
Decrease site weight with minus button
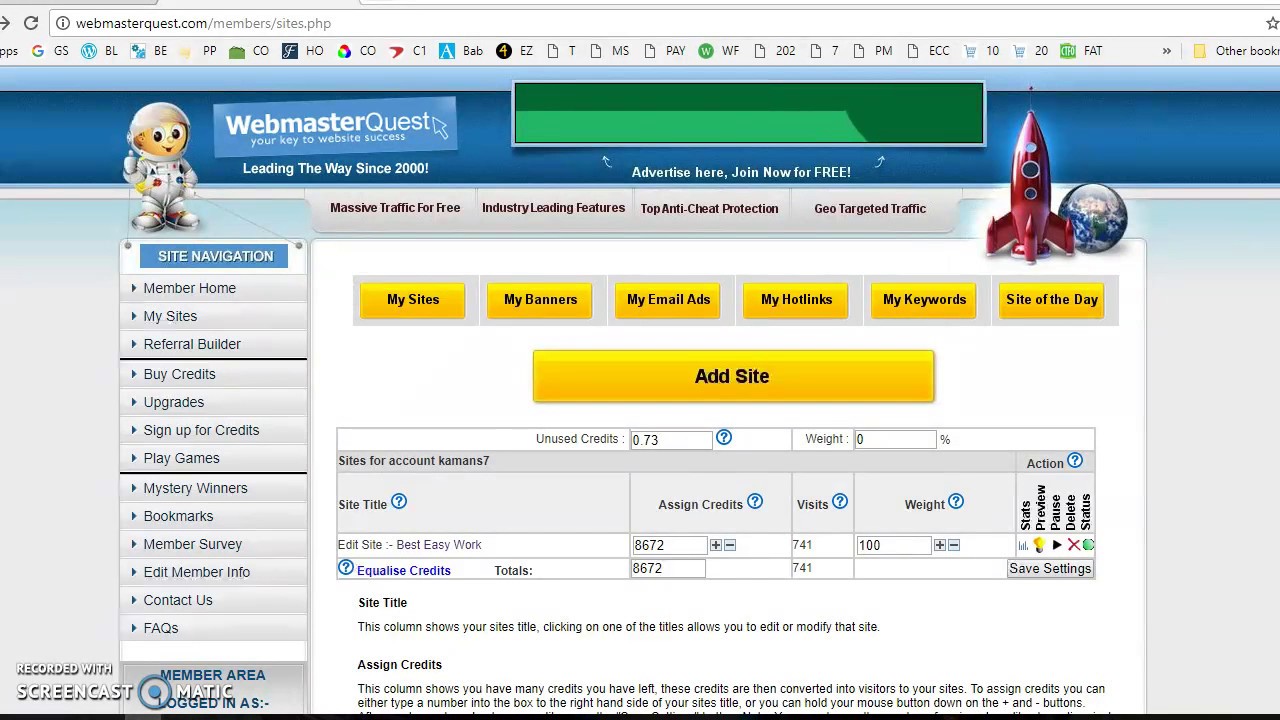[x=954, y=545]
